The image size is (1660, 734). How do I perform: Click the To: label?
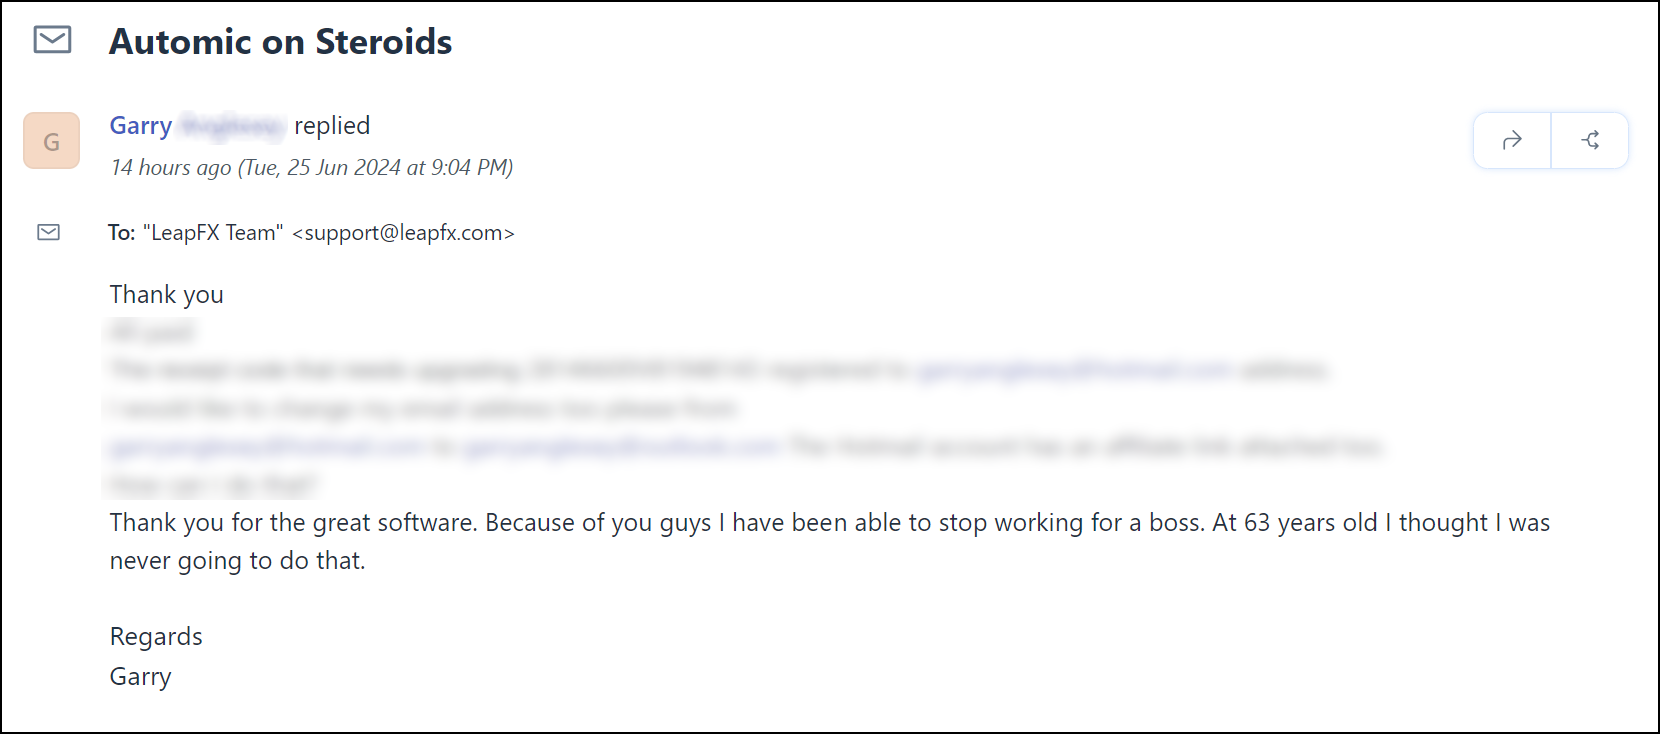[122, 233]
